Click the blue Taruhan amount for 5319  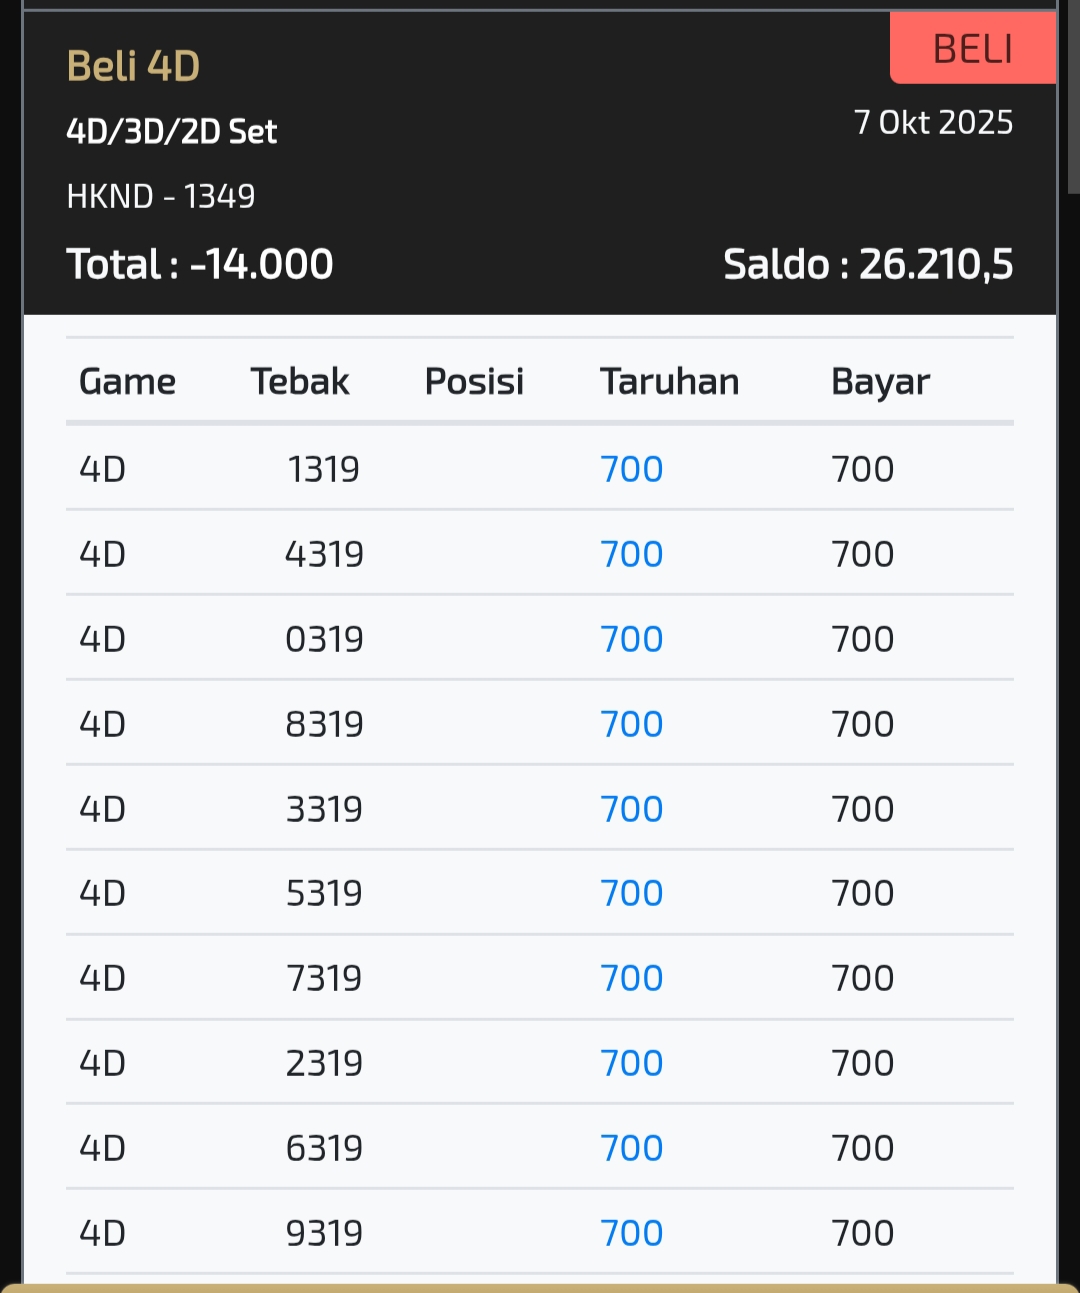[631, 893]
